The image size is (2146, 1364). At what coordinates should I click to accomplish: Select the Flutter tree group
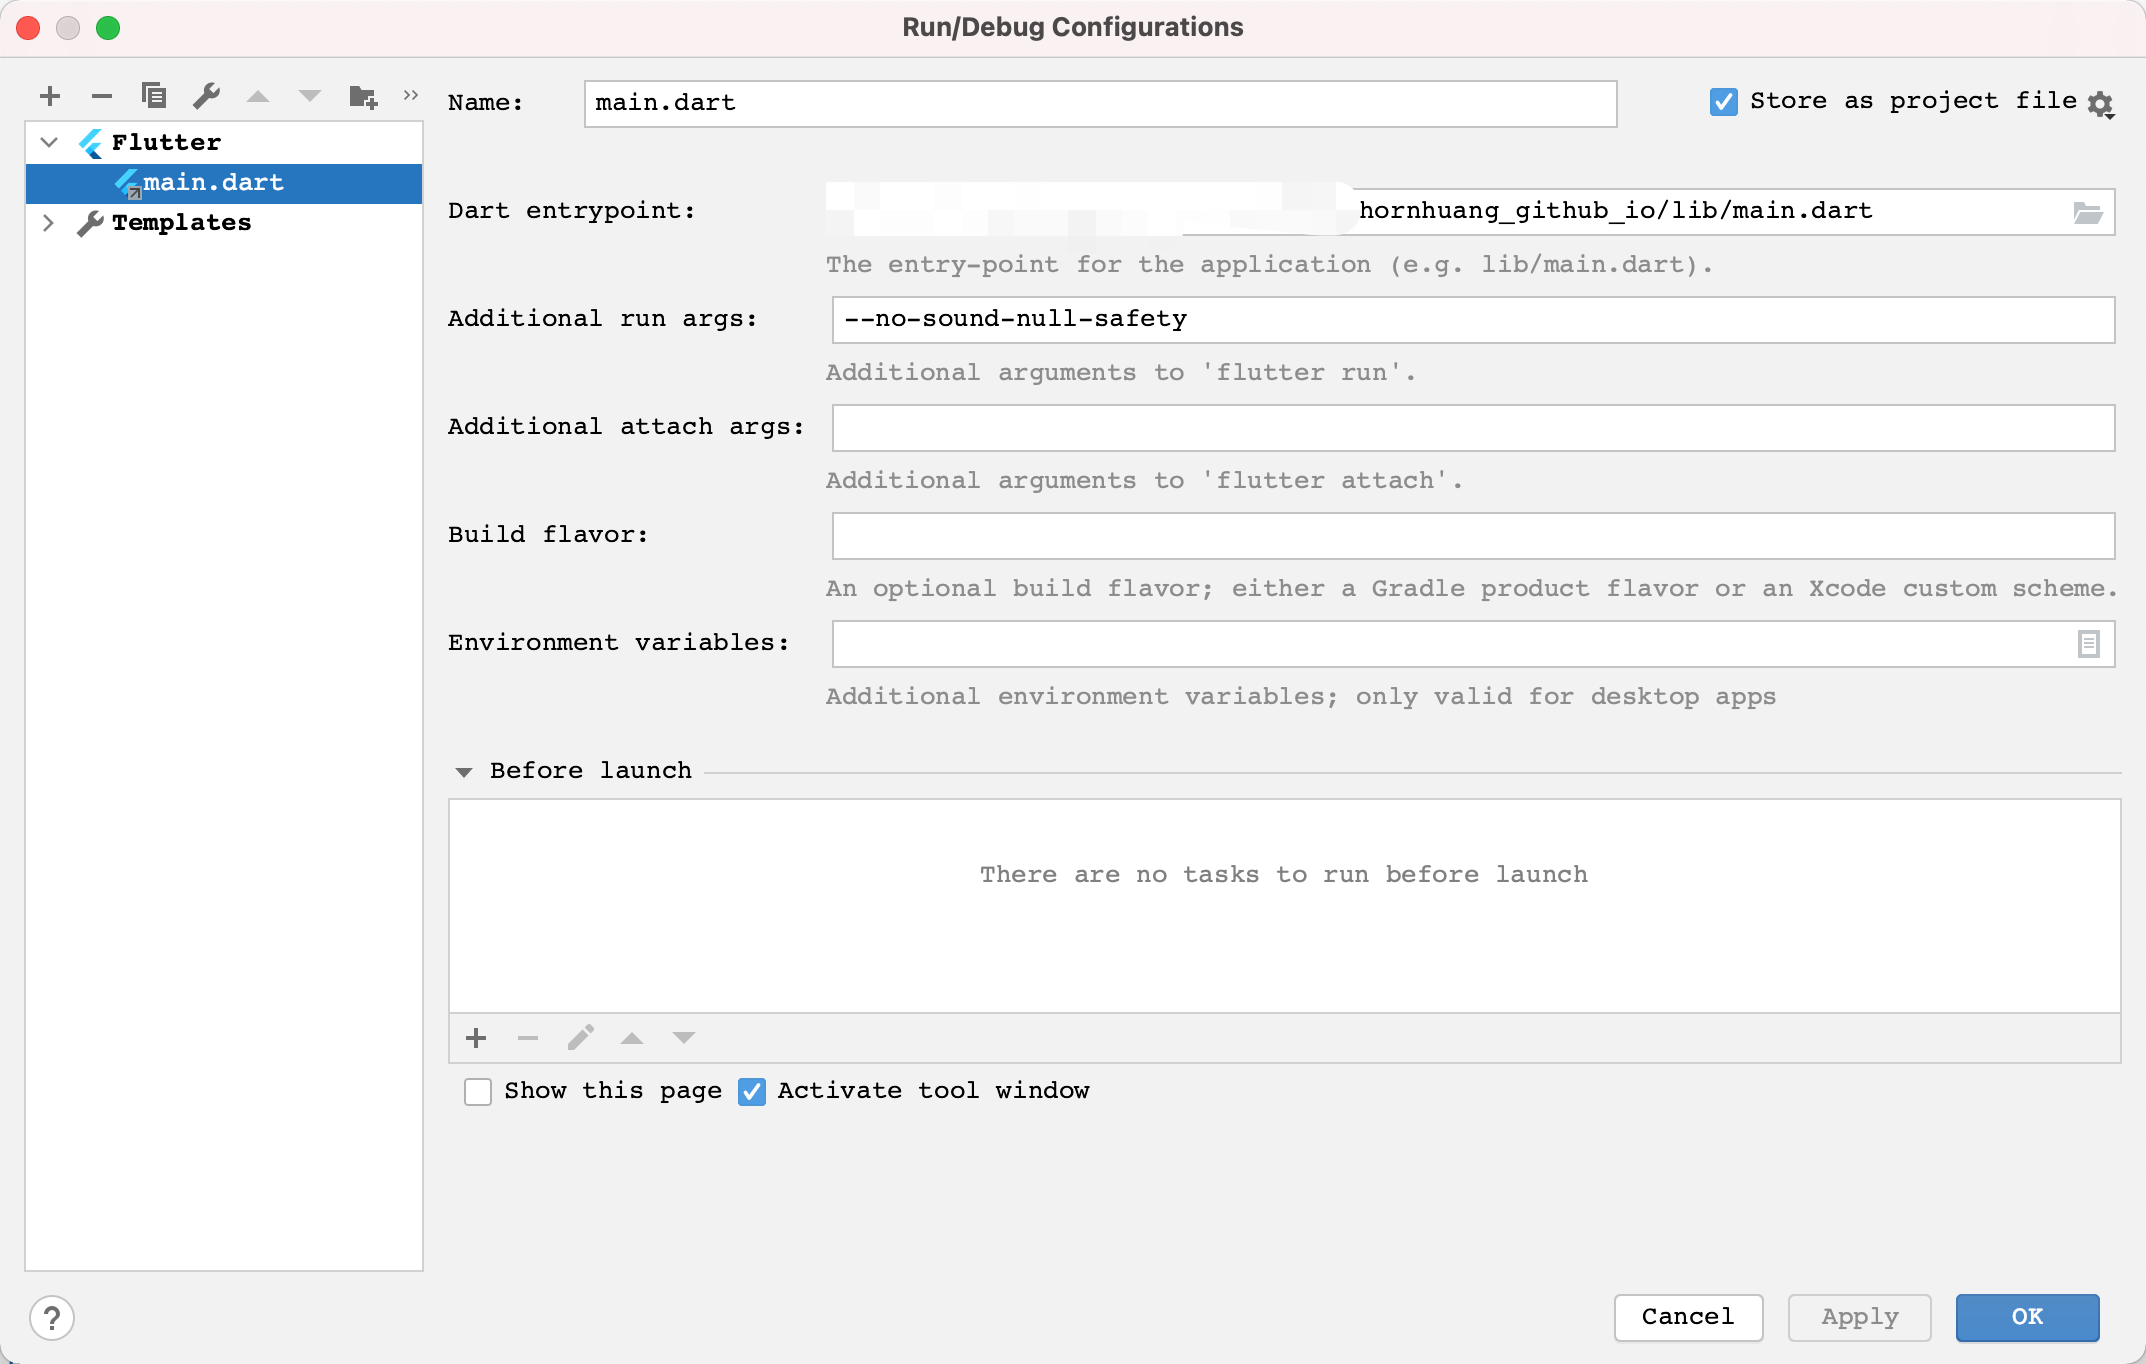pos(224,143)
